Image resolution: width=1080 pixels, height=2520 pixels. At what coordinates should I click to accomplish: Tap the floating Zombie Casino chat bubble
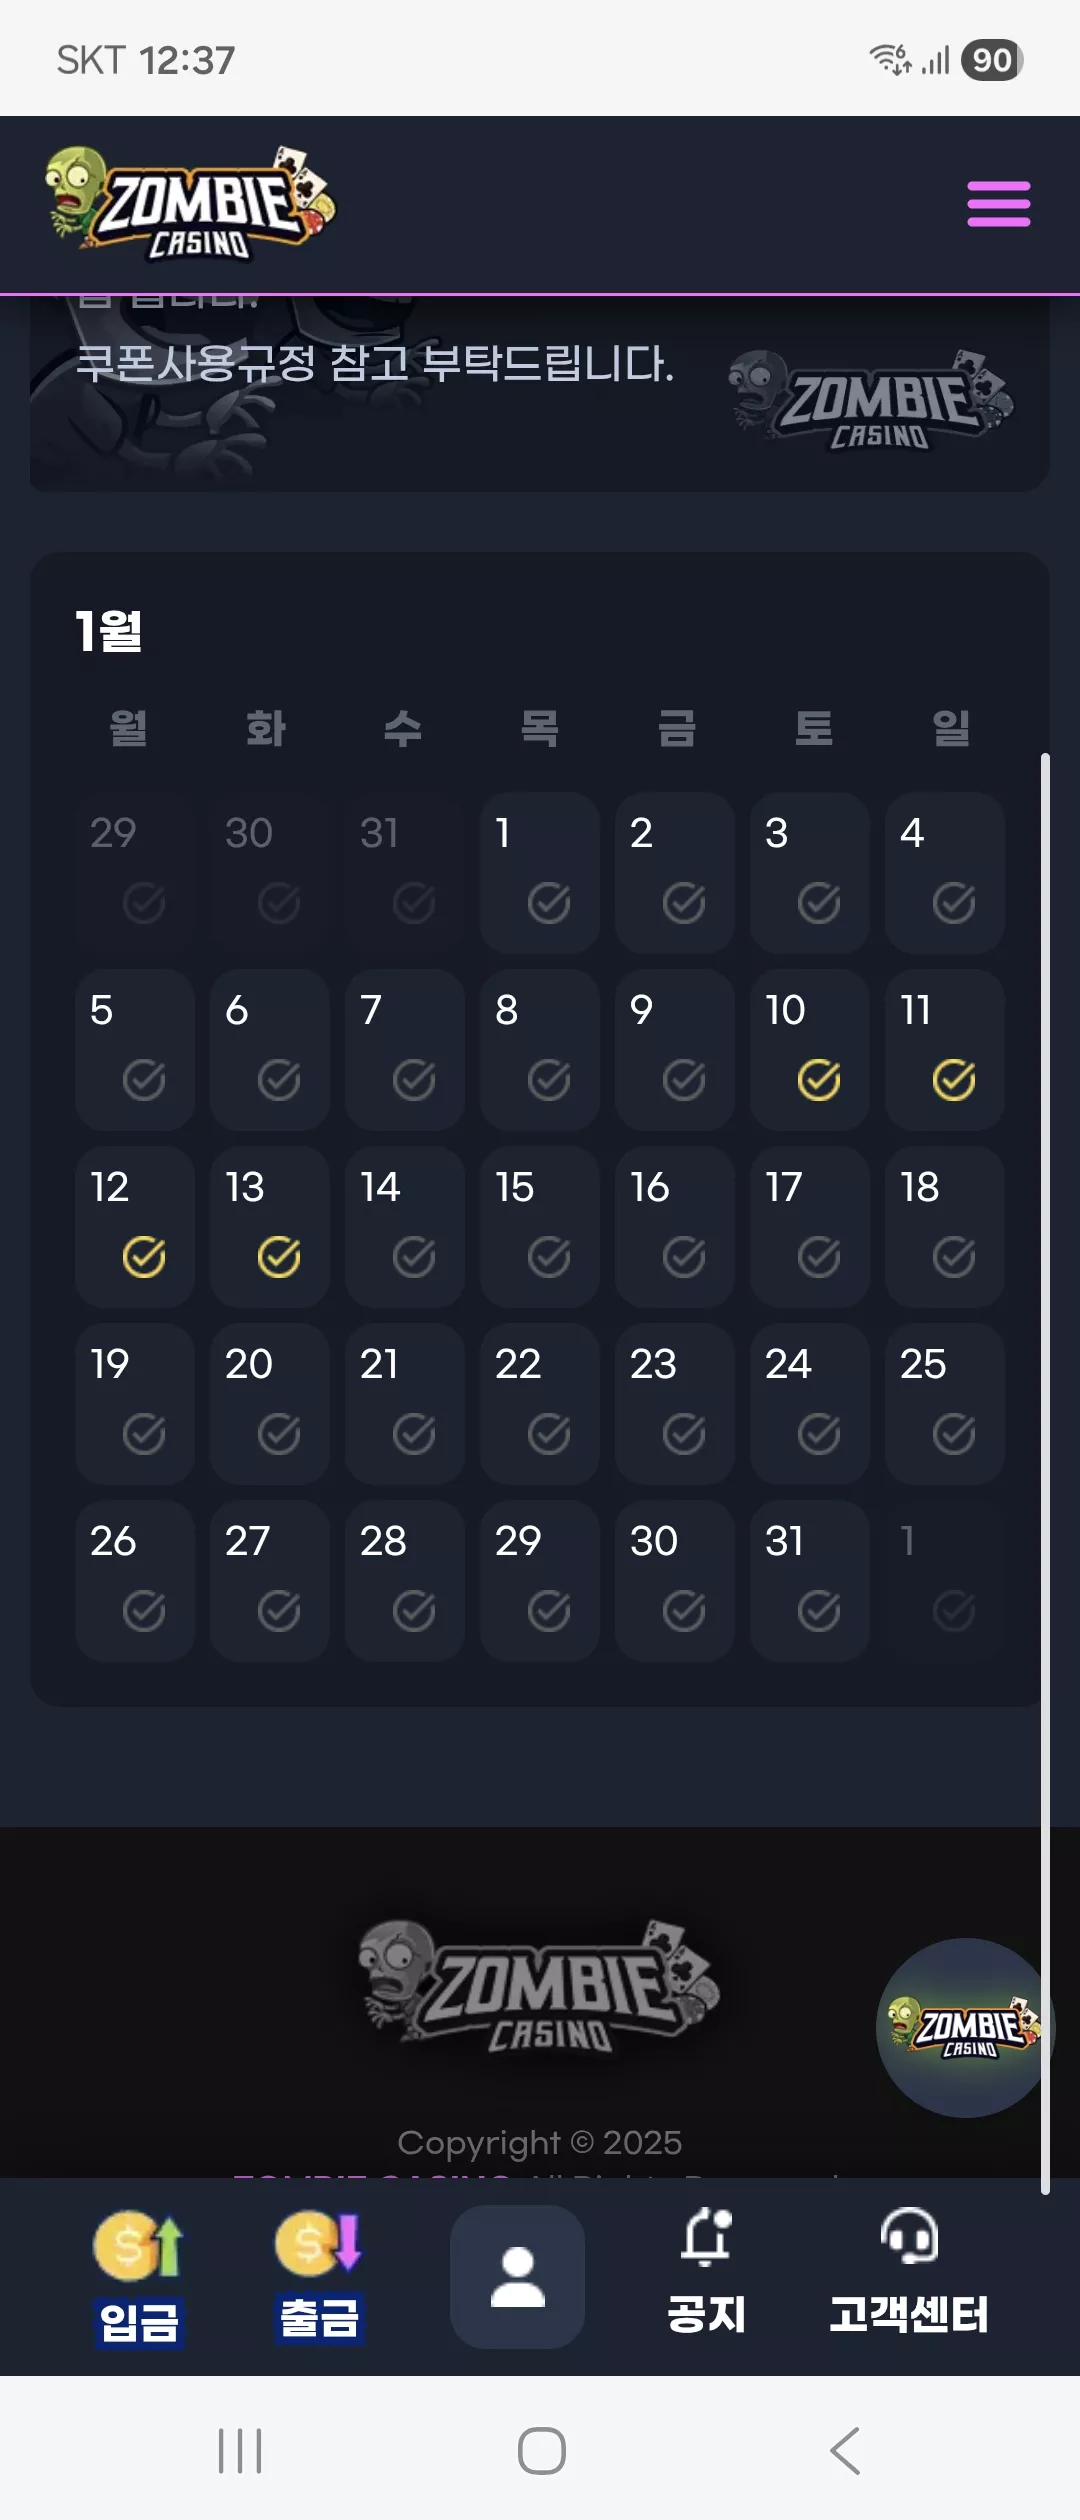click(964, 2027)
